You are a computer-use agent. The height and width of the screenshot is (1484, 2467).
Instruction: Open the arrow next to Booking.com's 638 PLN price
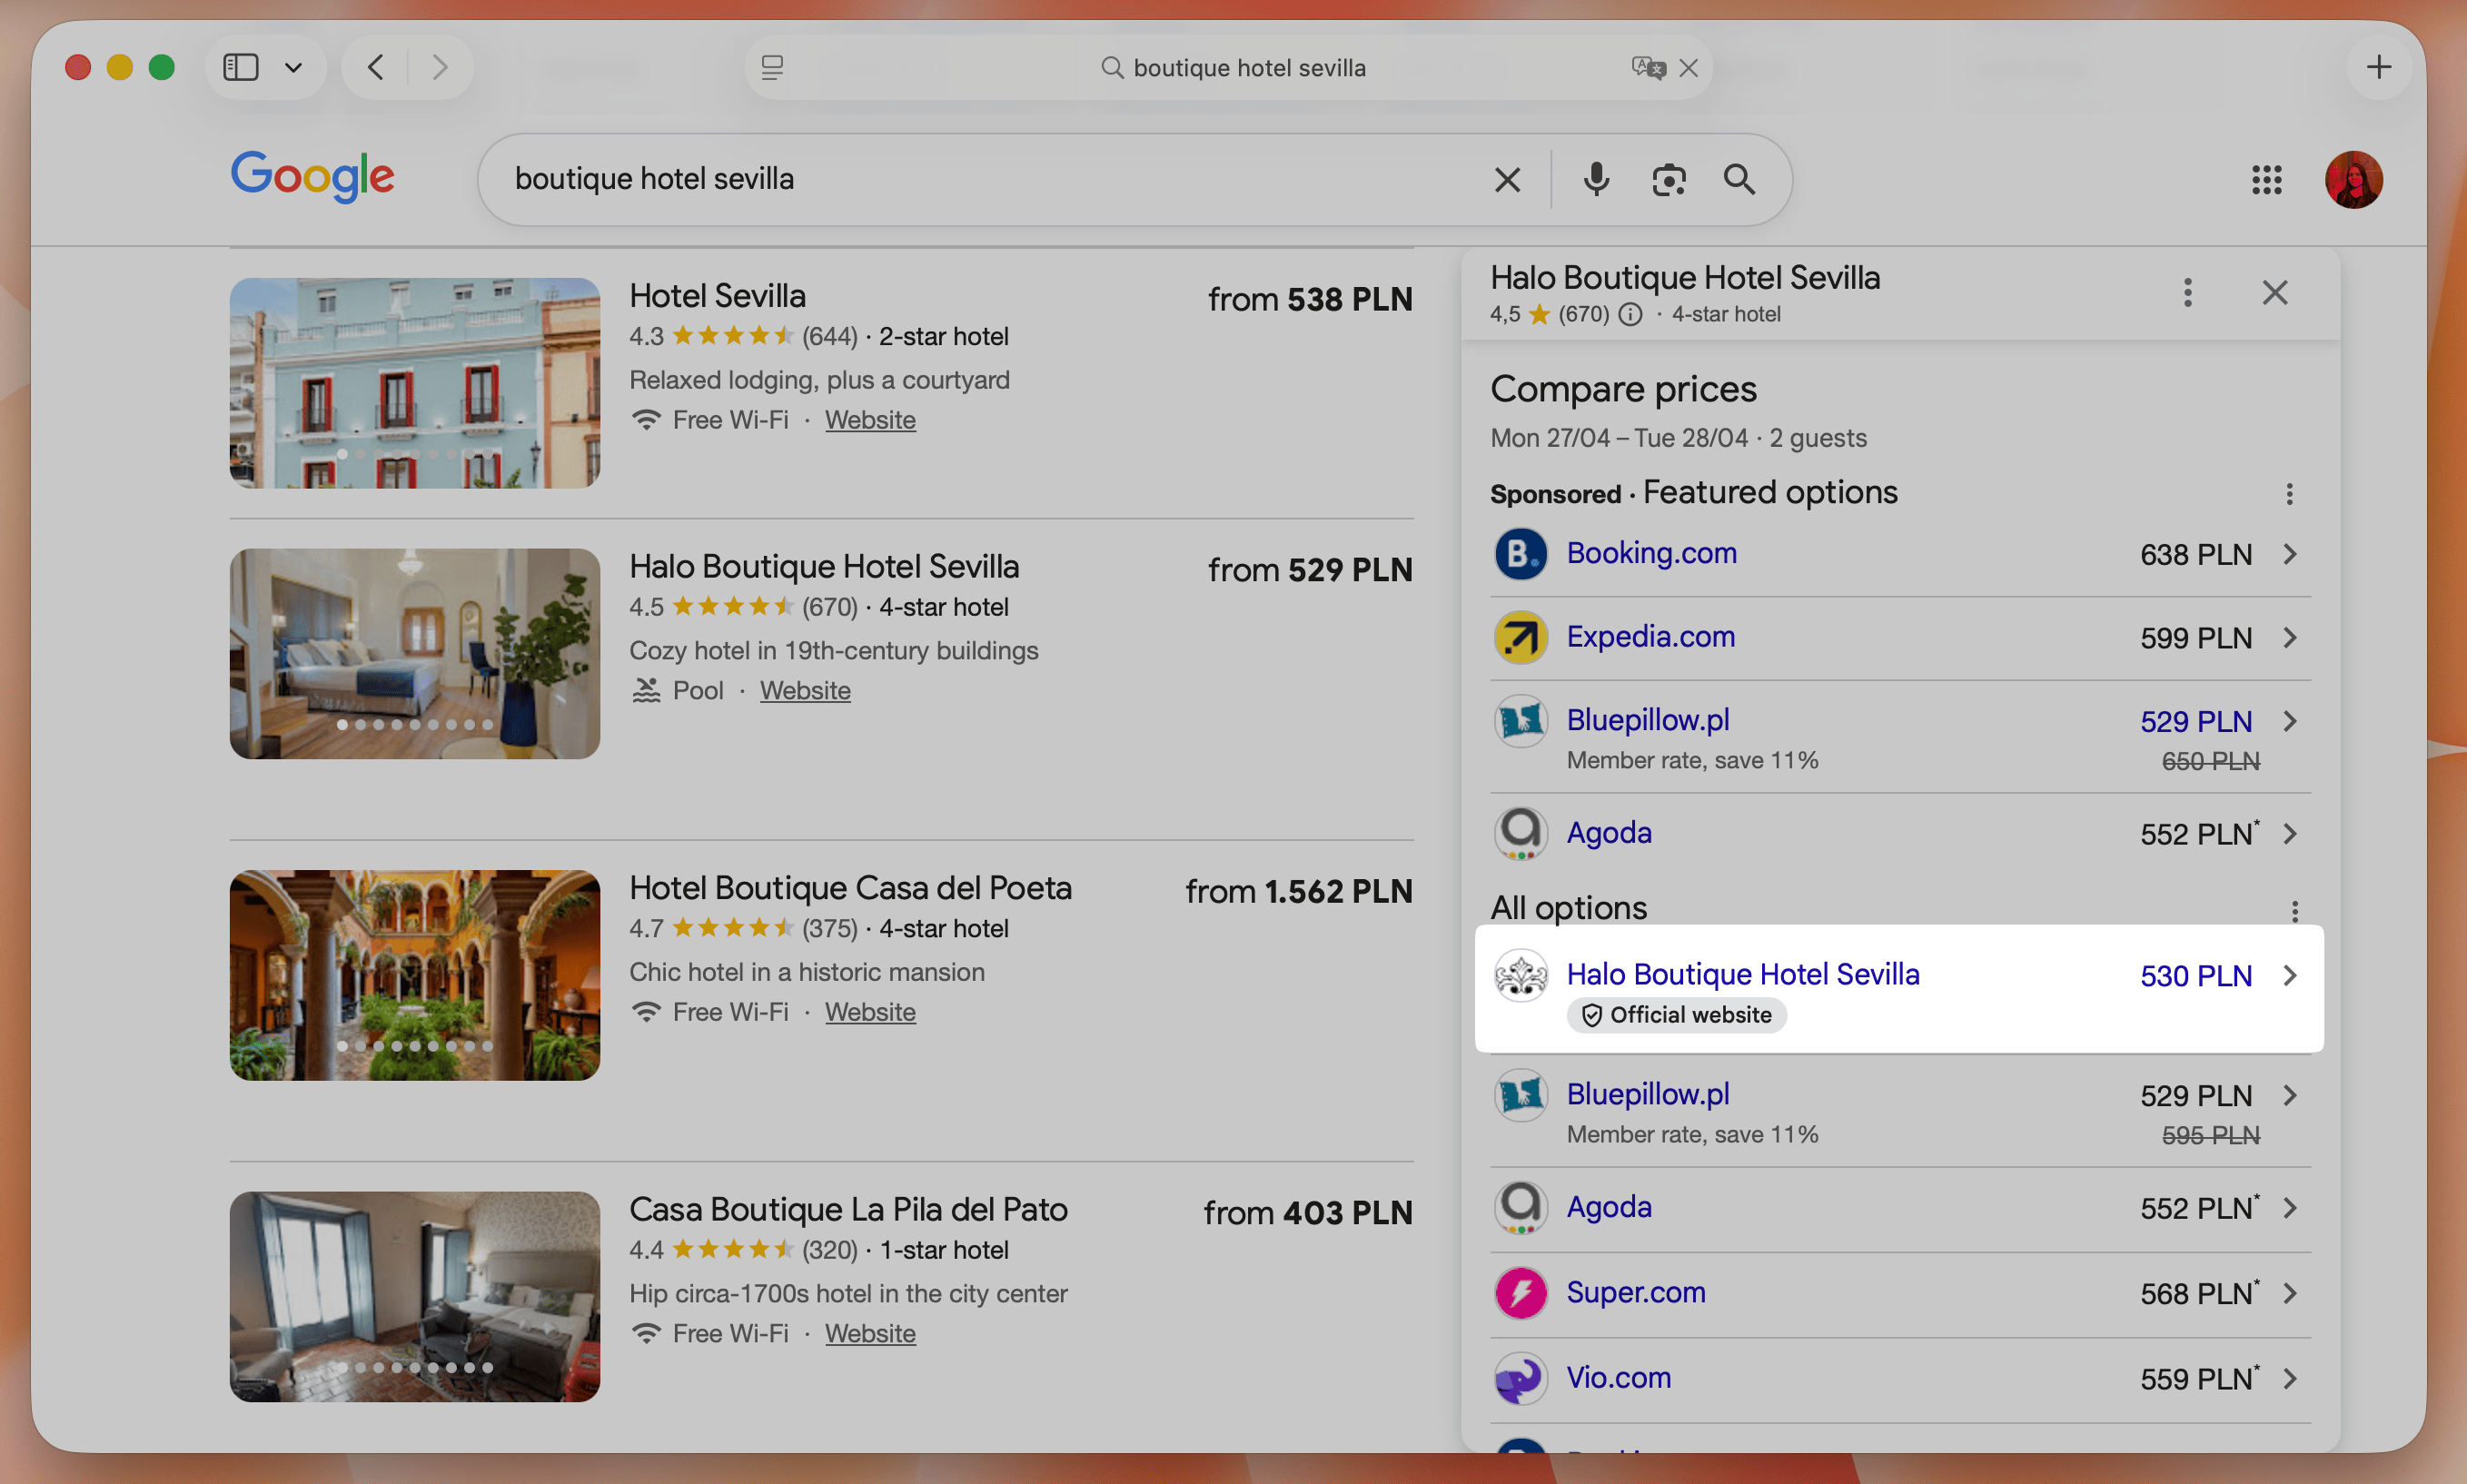[x=2290, y=554]
